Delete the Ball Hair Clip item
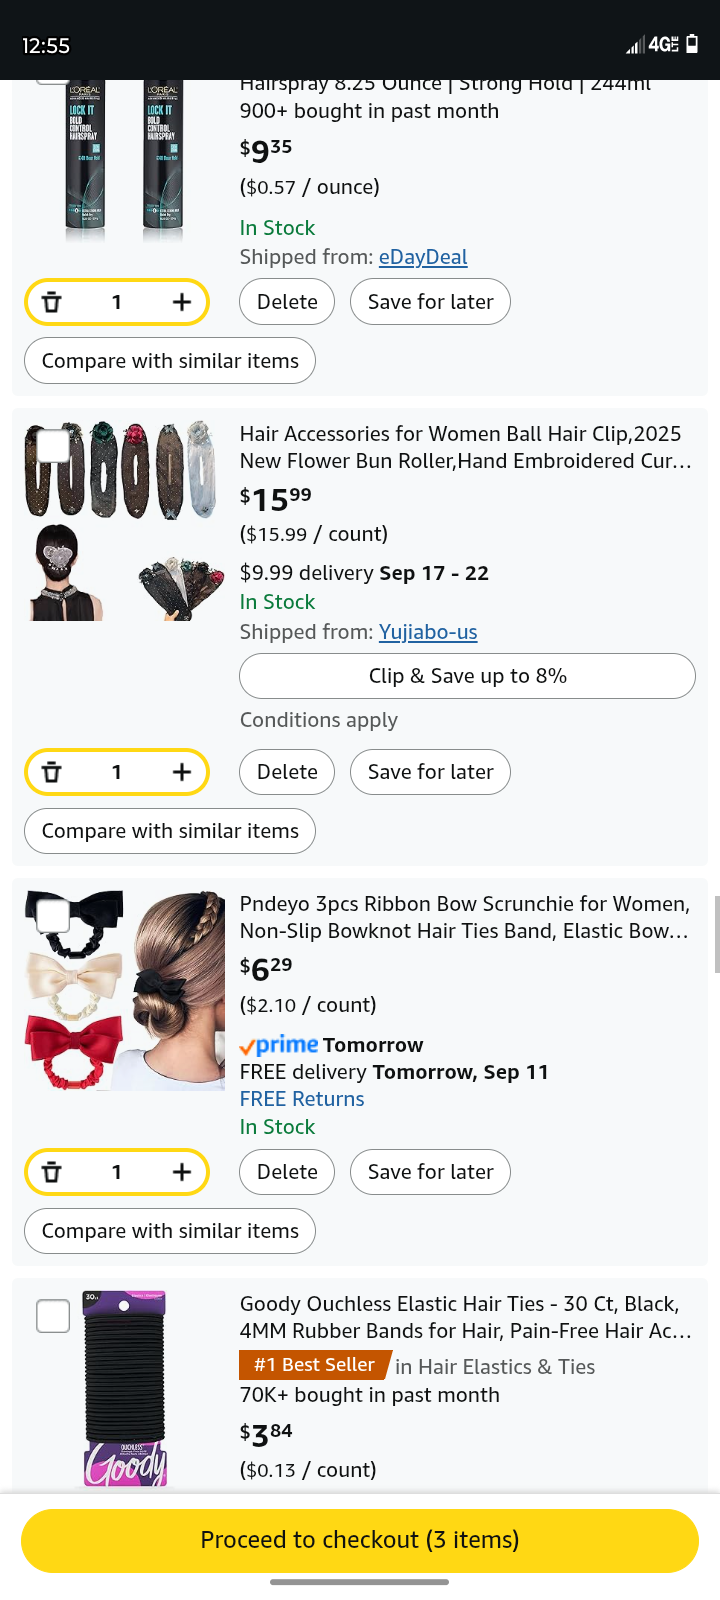 [x=287, y=772]
